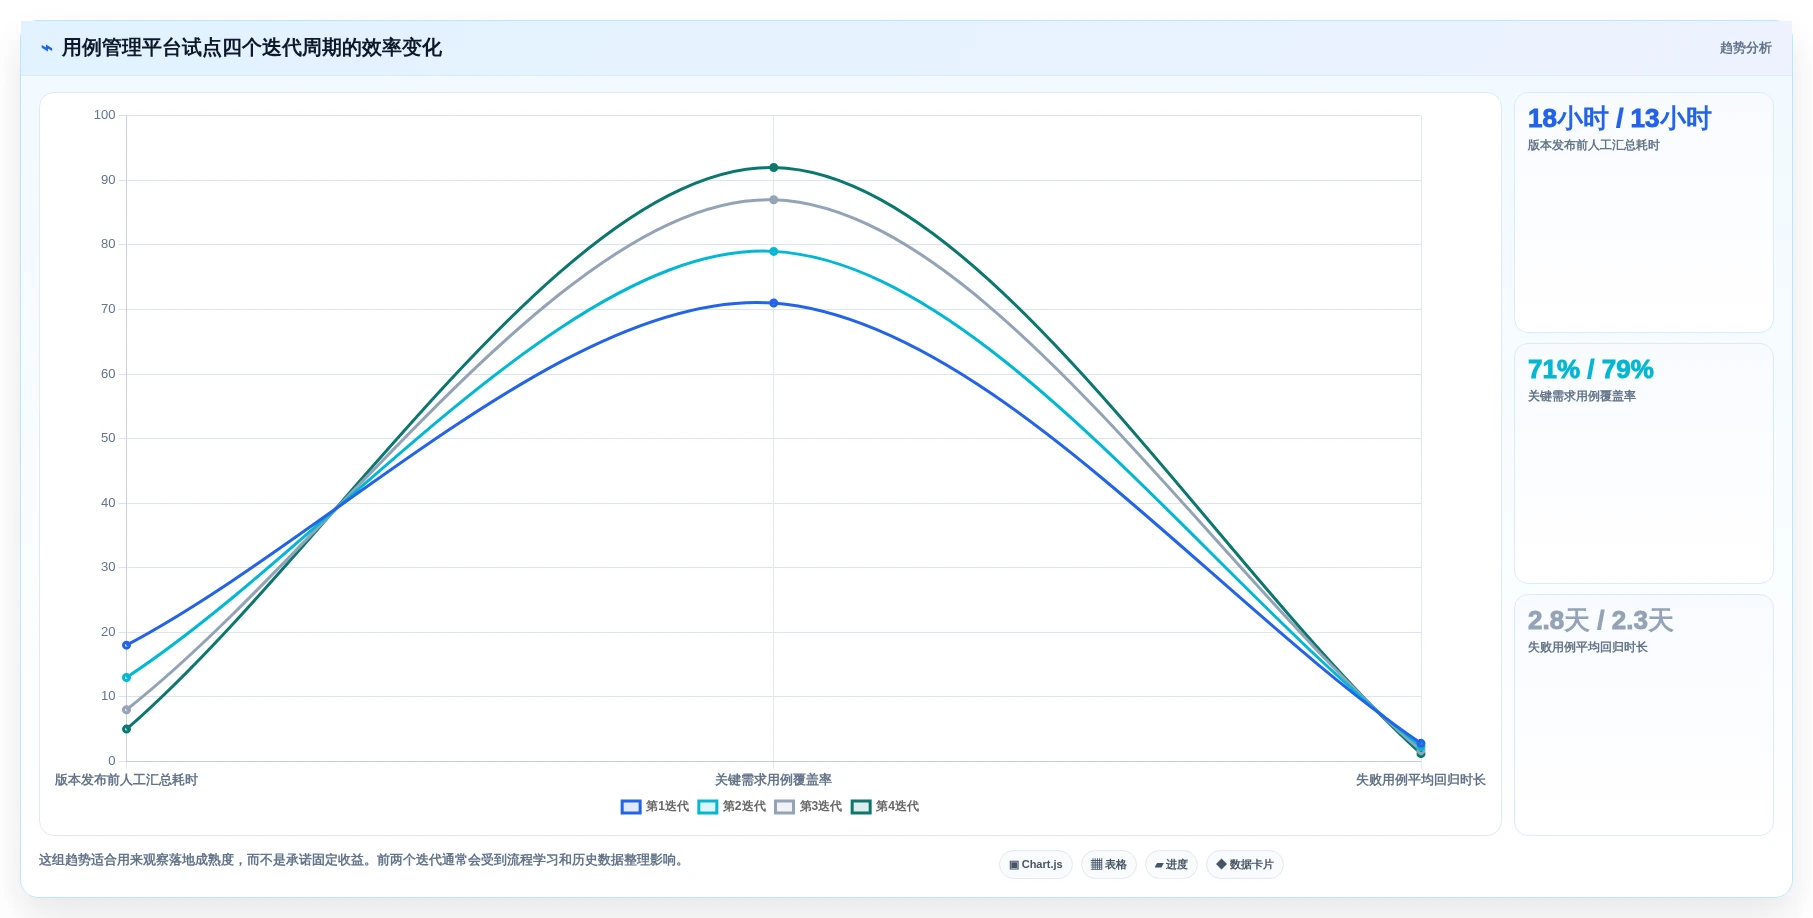The height and width of the screenshot is (918, 1813).
Task: Toggle the 第2迭代 legend swatch
Action: pos(708,807)
